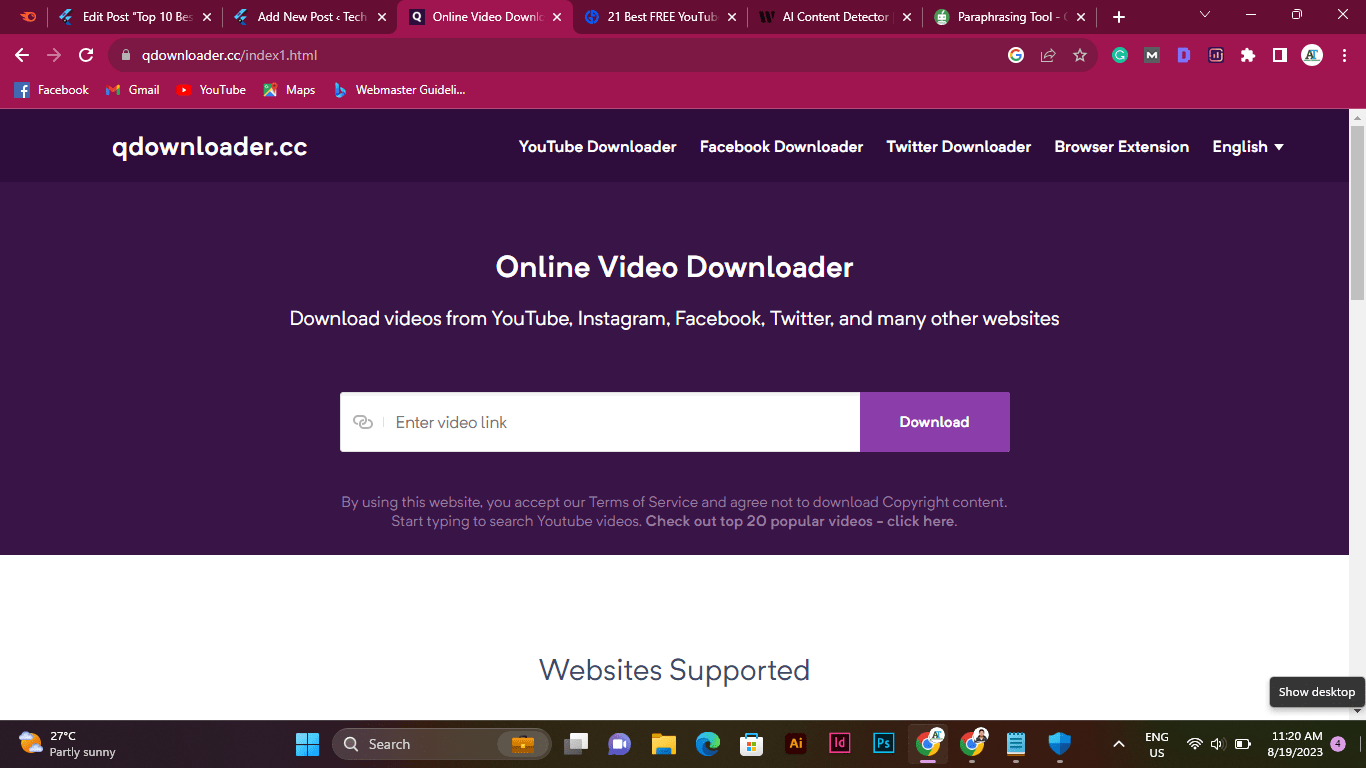Switch to the Paraphrasing Tool tab
This screenshot has width=1366, height=768.
[1010, 17]
